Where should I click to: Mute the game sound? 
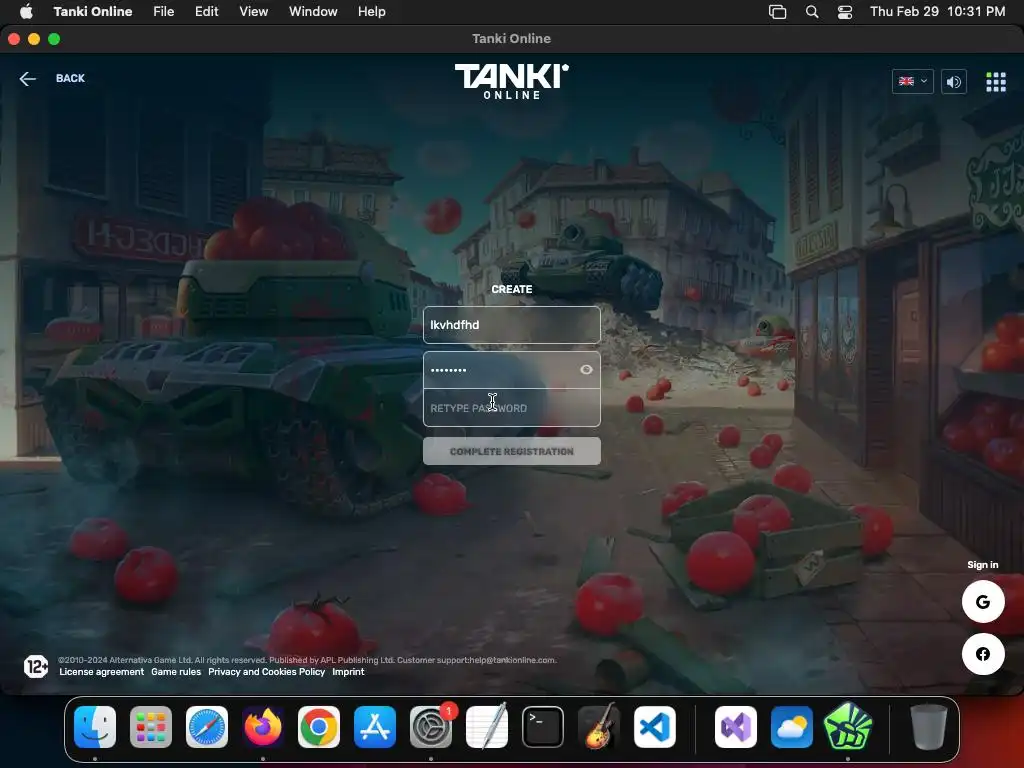[x=953, y=82]
